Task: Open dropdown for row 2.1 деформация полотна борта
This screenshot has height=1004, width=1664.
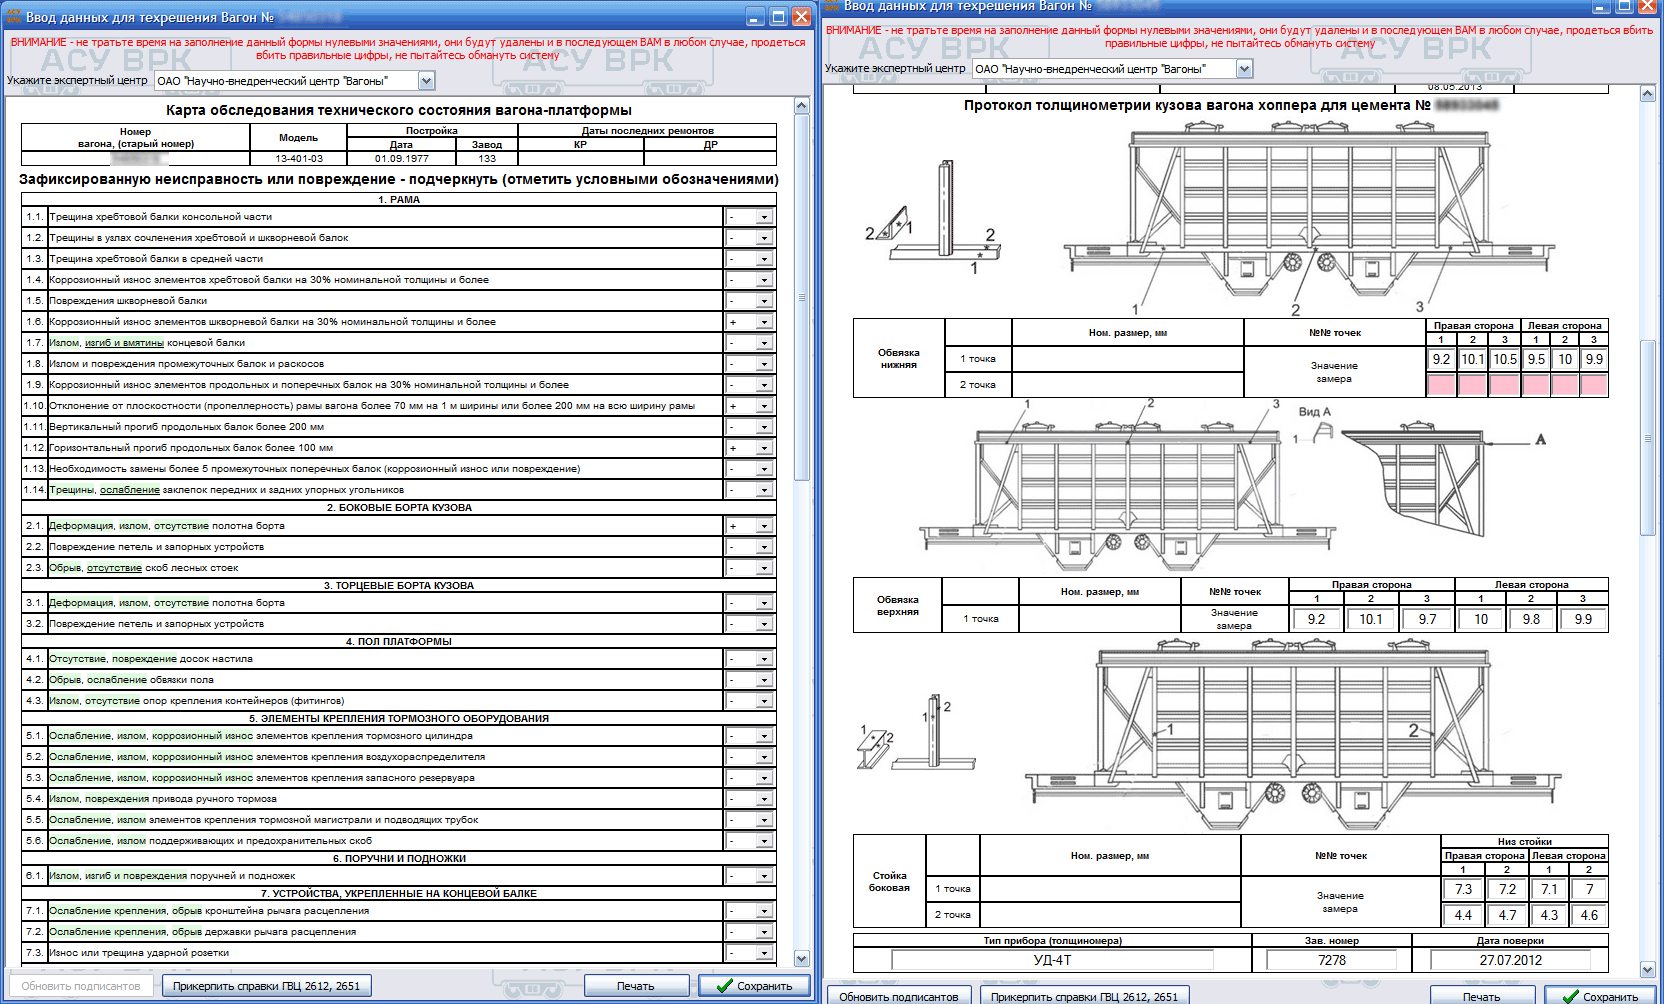Action: 764,526
